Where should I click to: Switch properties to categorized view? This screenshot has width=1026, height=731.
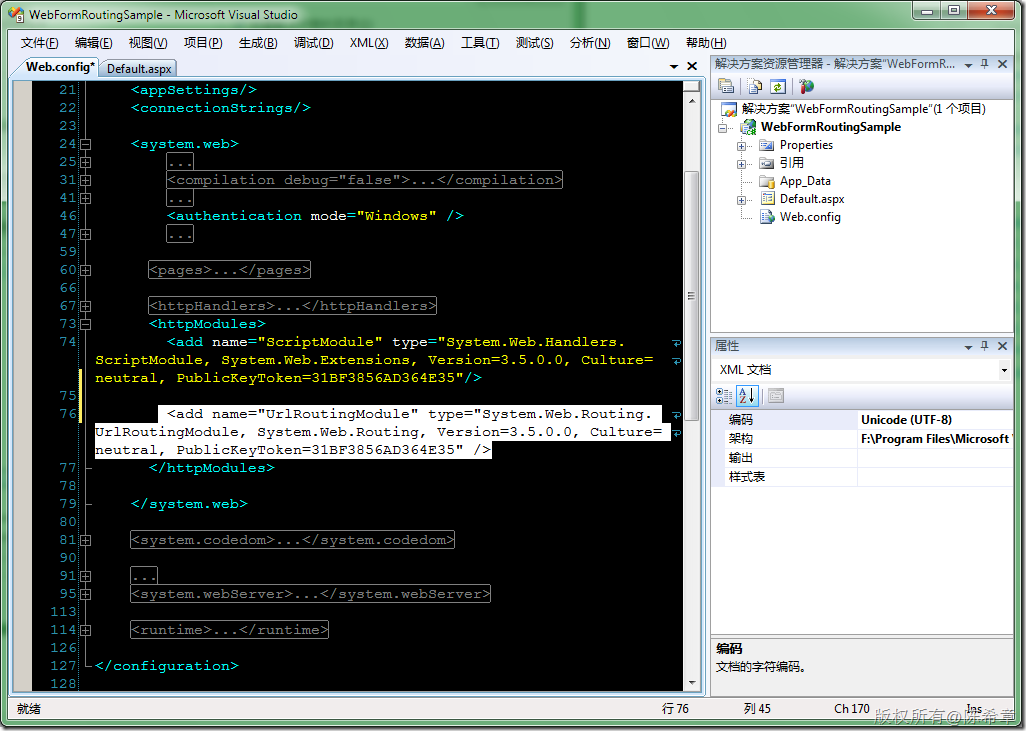[724, 396]
